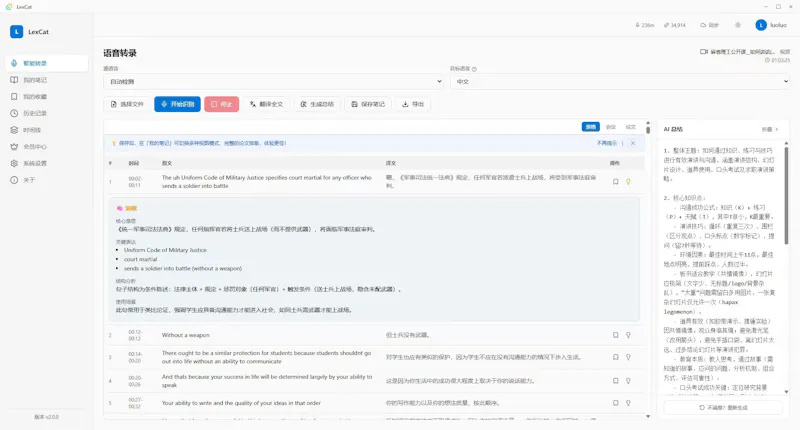Click the open-book icon of 我的笔记
The image size is (800, 430).
14,80
